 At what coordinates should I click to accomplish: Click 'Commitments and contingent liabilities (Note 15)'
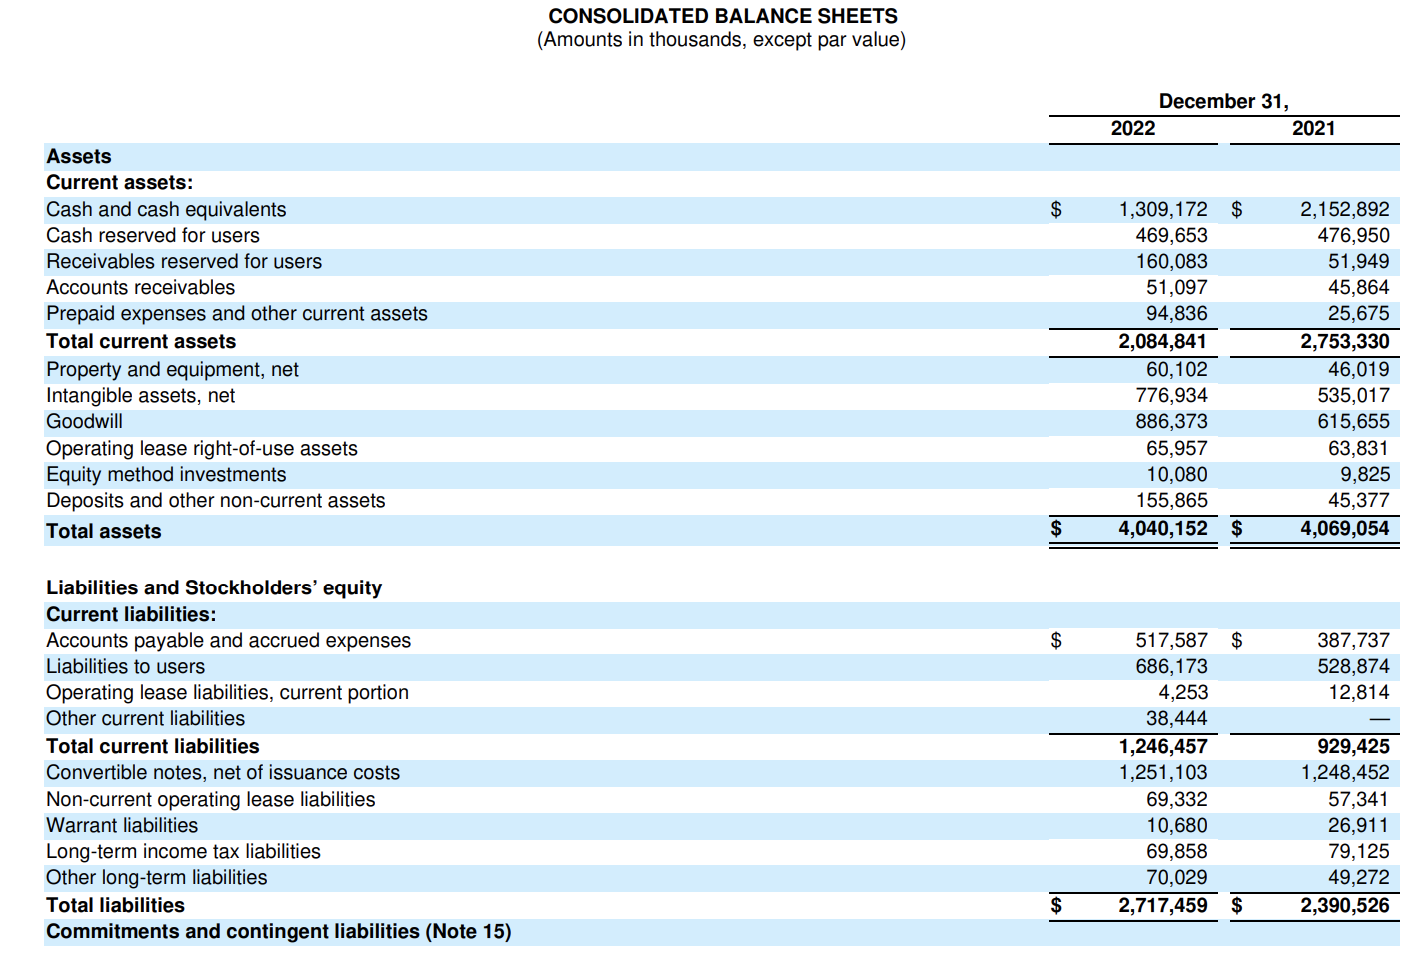pyautogui.click(x=278, y=931)
